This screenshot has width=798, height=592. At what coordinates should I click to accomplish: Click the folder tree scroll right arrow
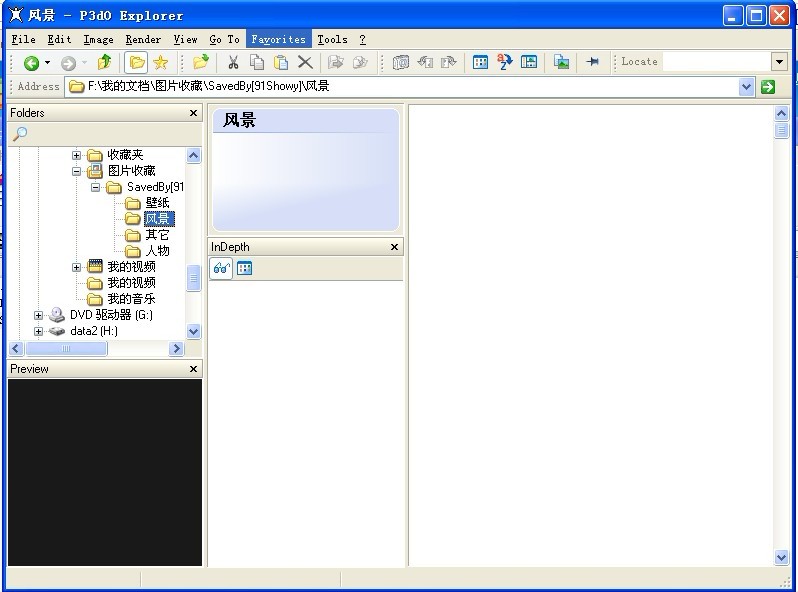coord(176,349)
